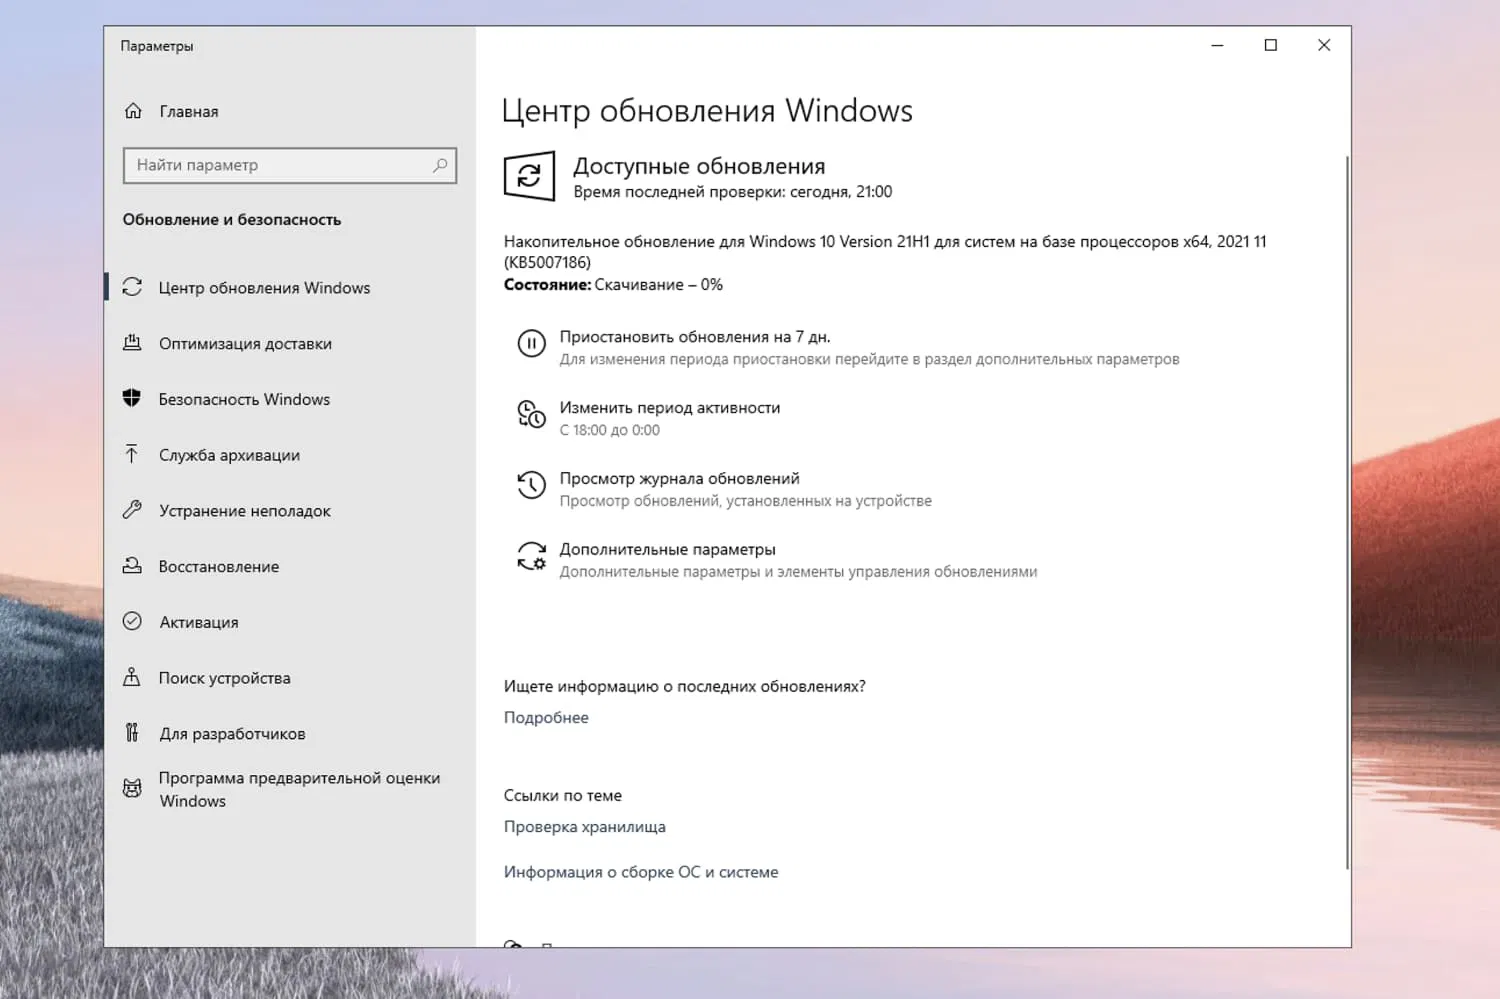
Task: Open Просмотр журнала обновлений
Action: [x=679, y=478]
